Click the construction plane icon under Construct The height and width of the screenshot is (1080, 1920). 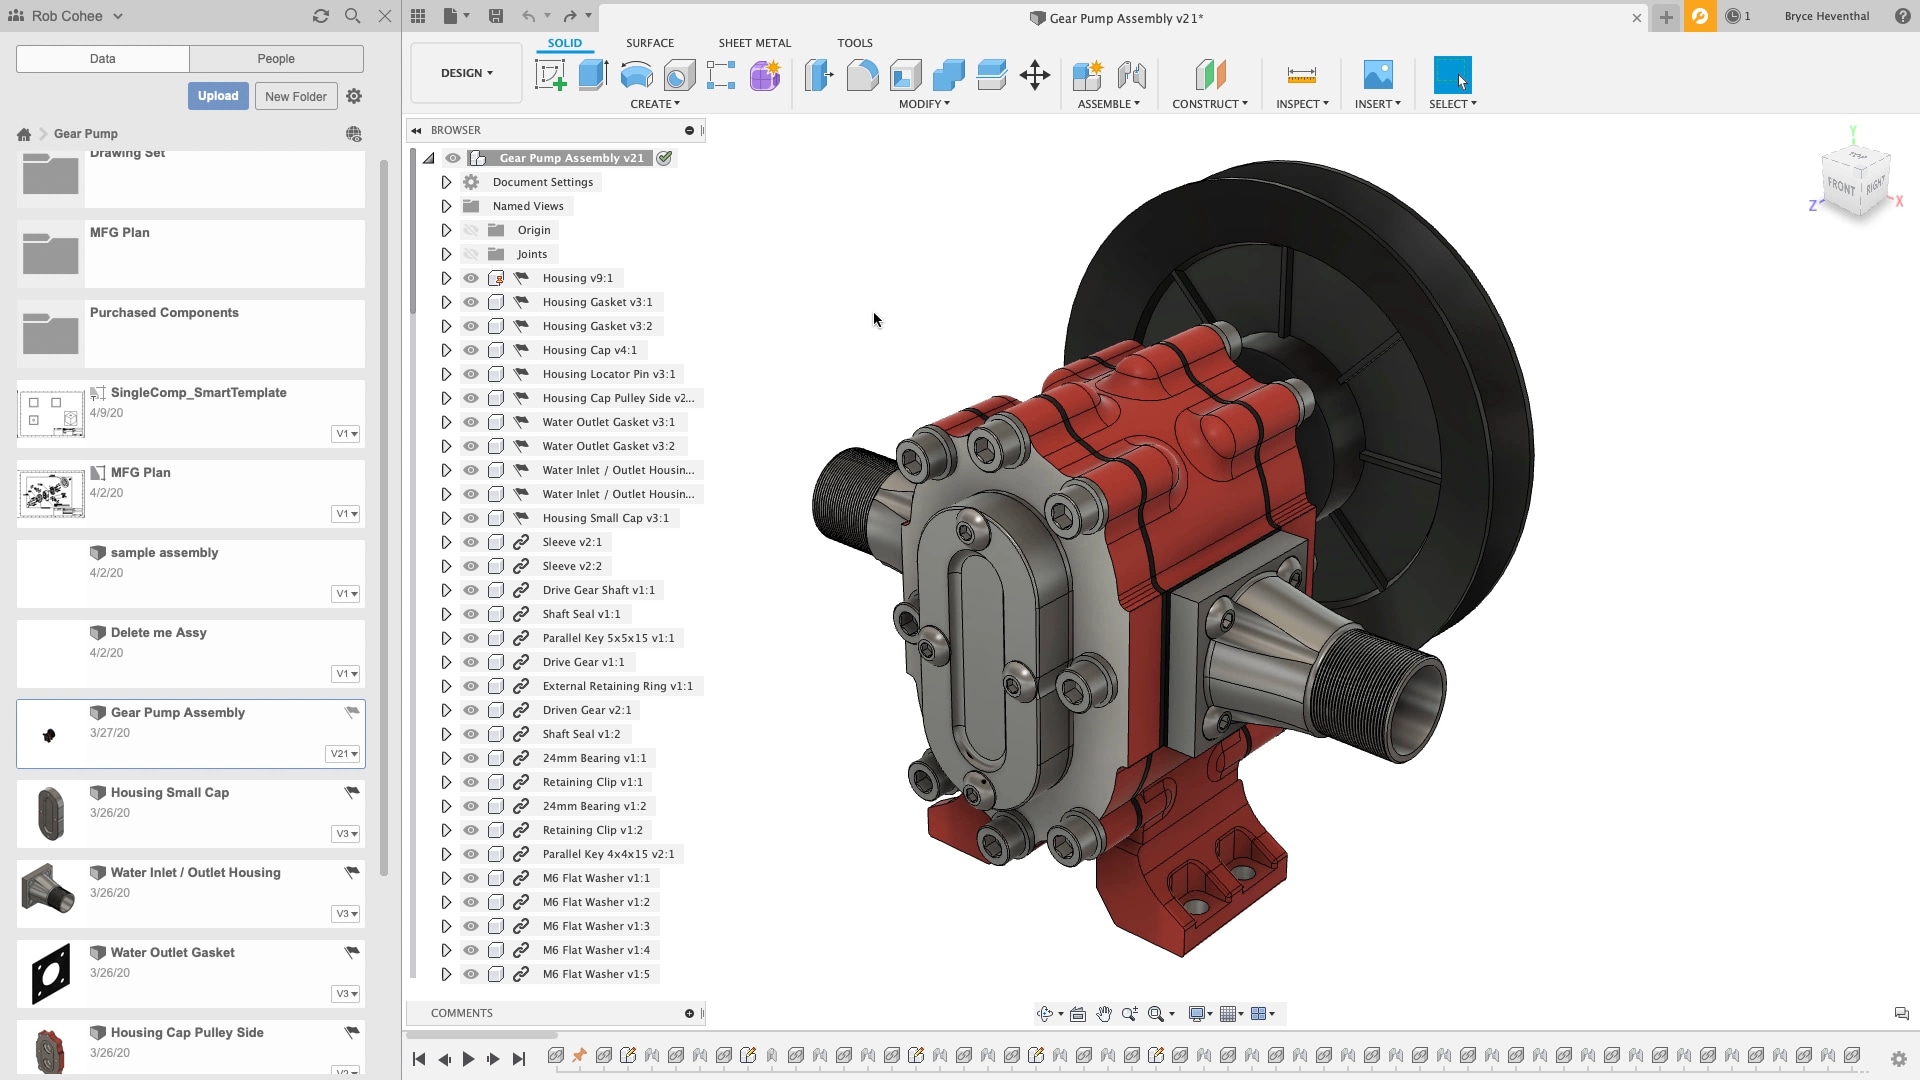[x=1210, y=75]
